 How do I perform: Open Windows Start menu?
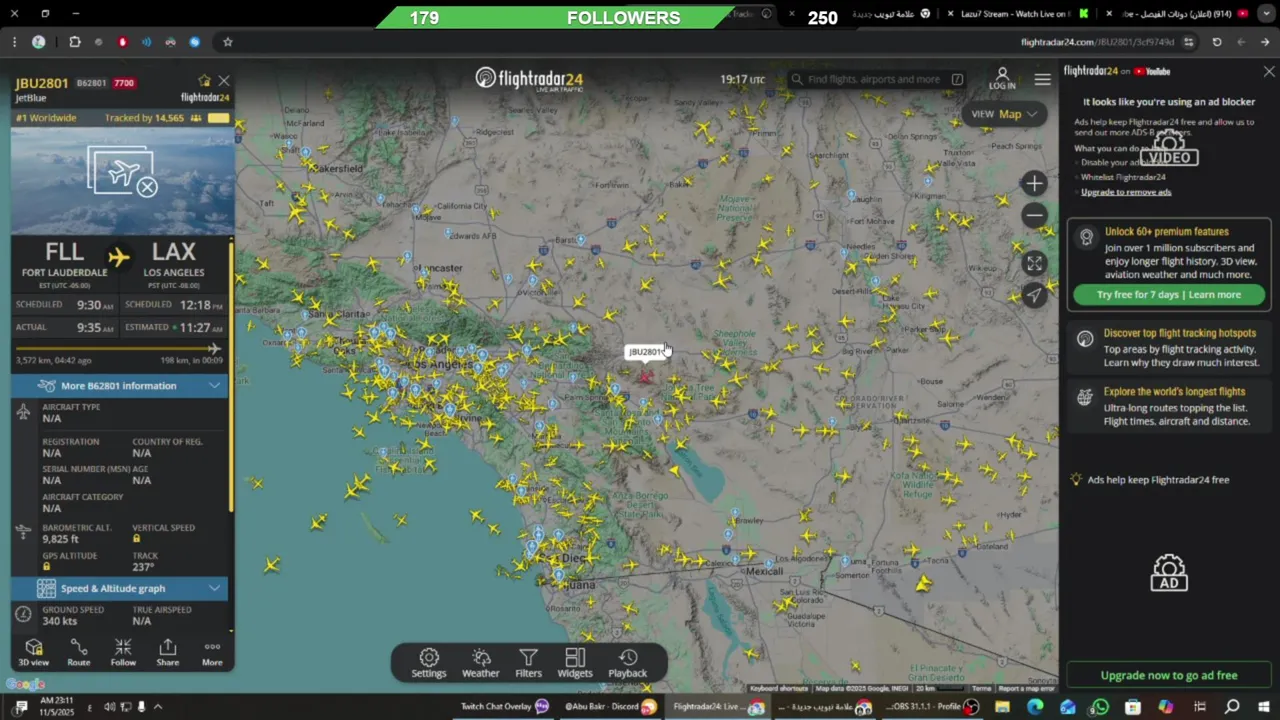[1264, 707]
